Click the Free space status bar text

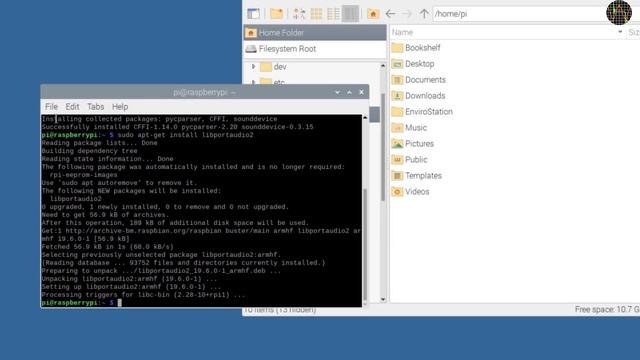point(607,309)
